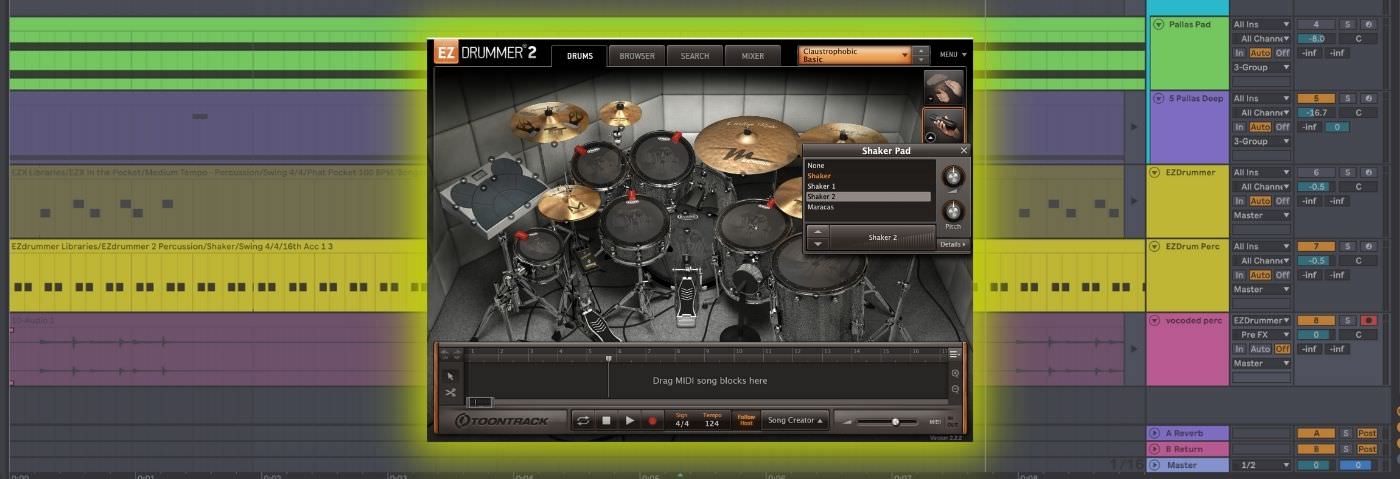Image resolution: width=1400 pixels, height=479 pixels.
Task: Switch to the DRUMS tab
Action: 580,56
